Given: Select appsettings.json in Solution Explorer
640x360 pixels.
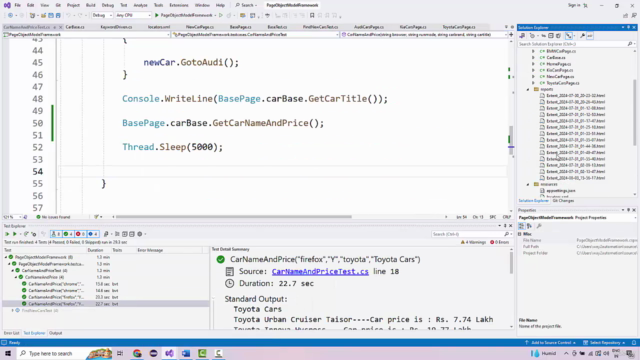Looking at the screenshot, I should click(561, 191).
